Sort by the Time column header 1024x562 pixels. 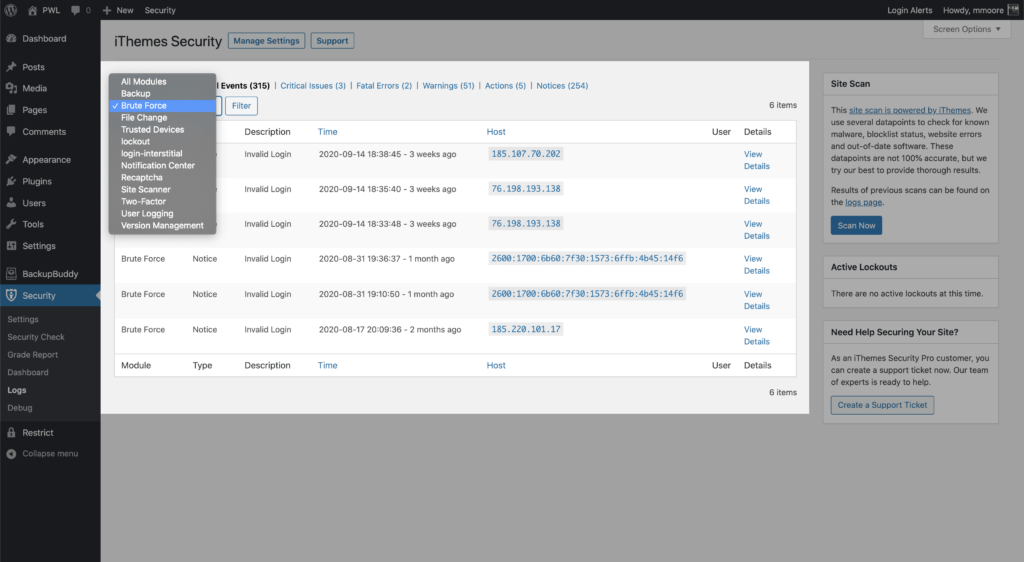click(327, 131)
